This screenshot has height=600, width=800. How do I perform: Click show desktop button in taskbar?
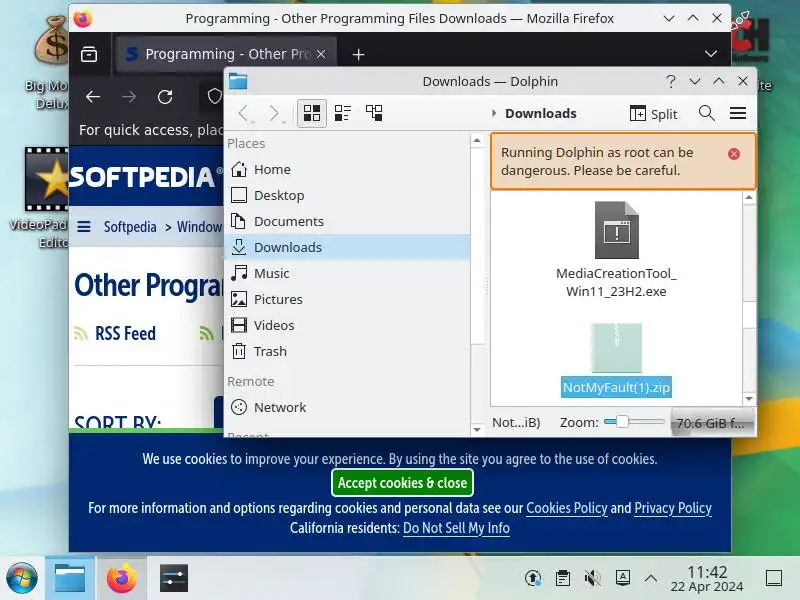[774, 578]
